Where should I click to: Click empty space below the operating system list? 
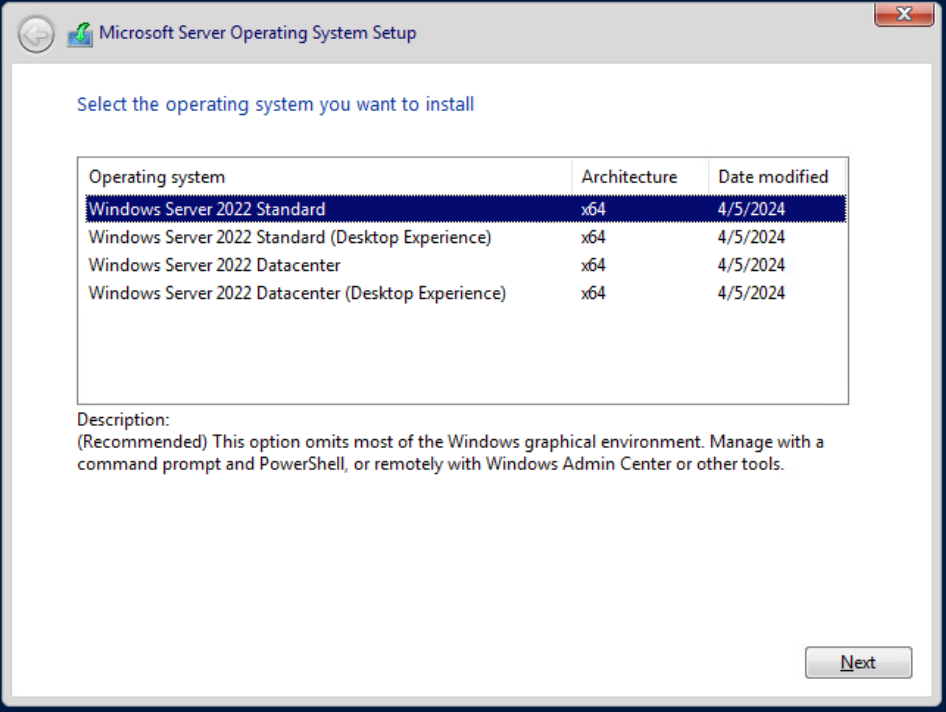(x=460, y=355)
